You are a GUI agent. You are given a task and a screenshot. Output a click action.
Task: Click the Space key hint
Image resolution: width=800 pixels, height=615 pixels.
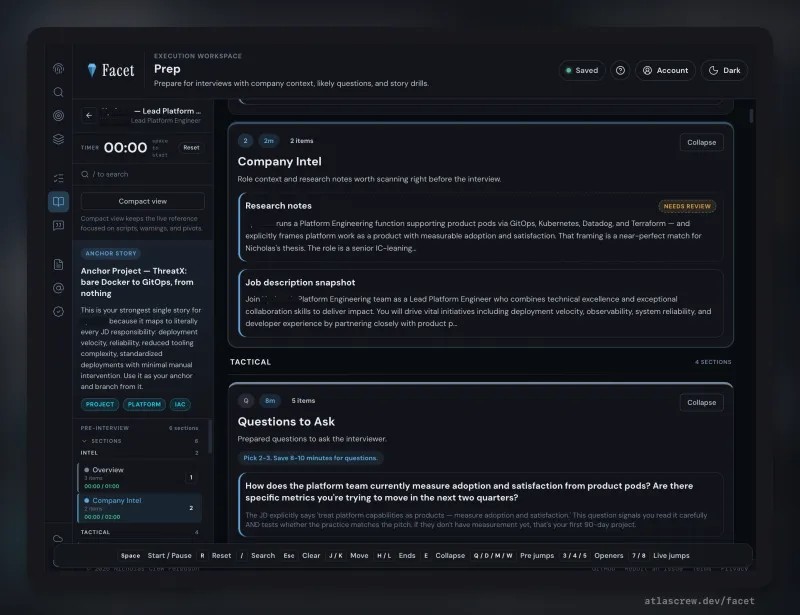click(130, 555)
